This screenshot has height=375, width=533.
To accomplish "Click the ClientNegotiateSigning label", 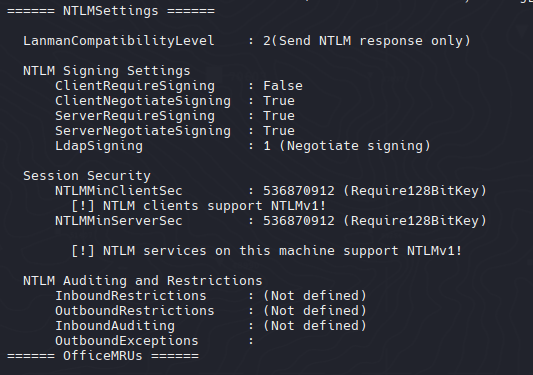I will pos(143,101).
